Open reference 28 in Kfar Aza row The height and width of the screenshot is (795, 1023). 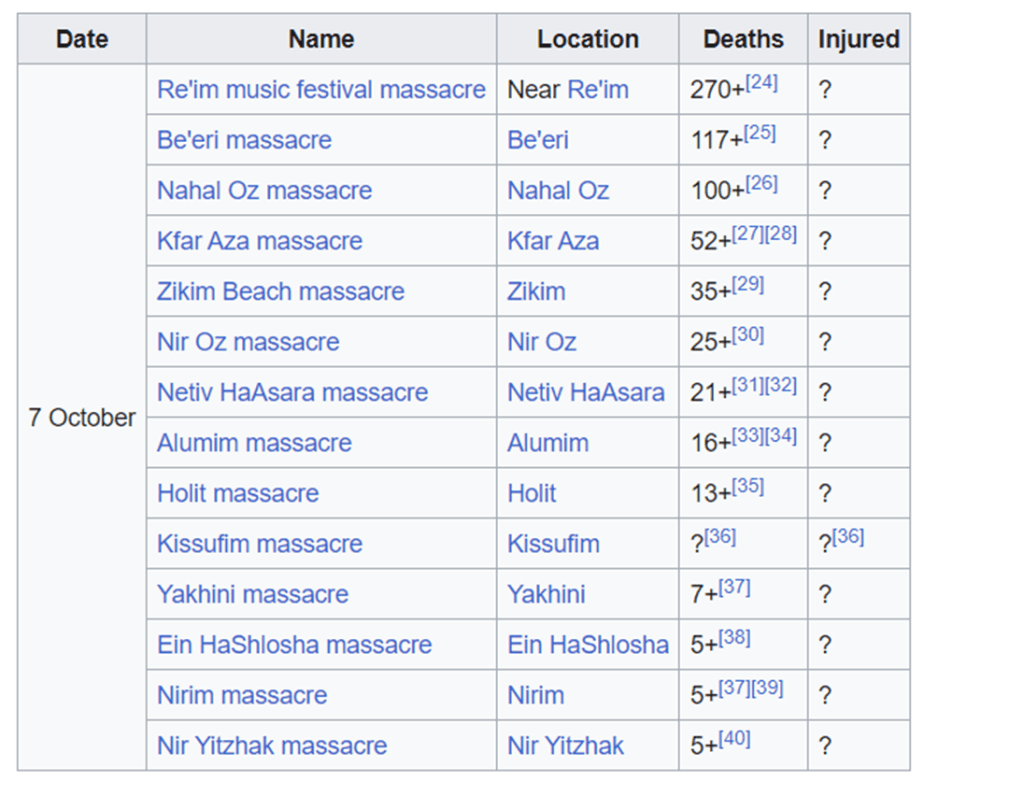tap(781, 234)
